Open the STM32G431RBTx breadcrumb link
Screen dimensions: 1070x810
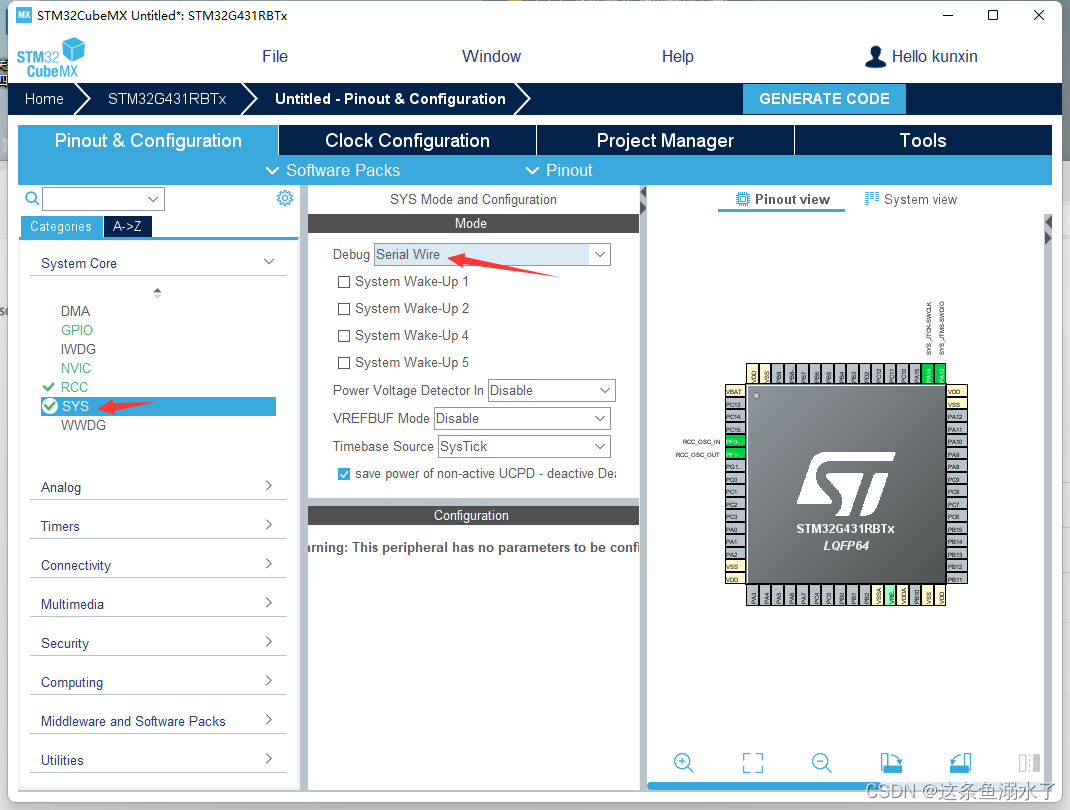166,99
